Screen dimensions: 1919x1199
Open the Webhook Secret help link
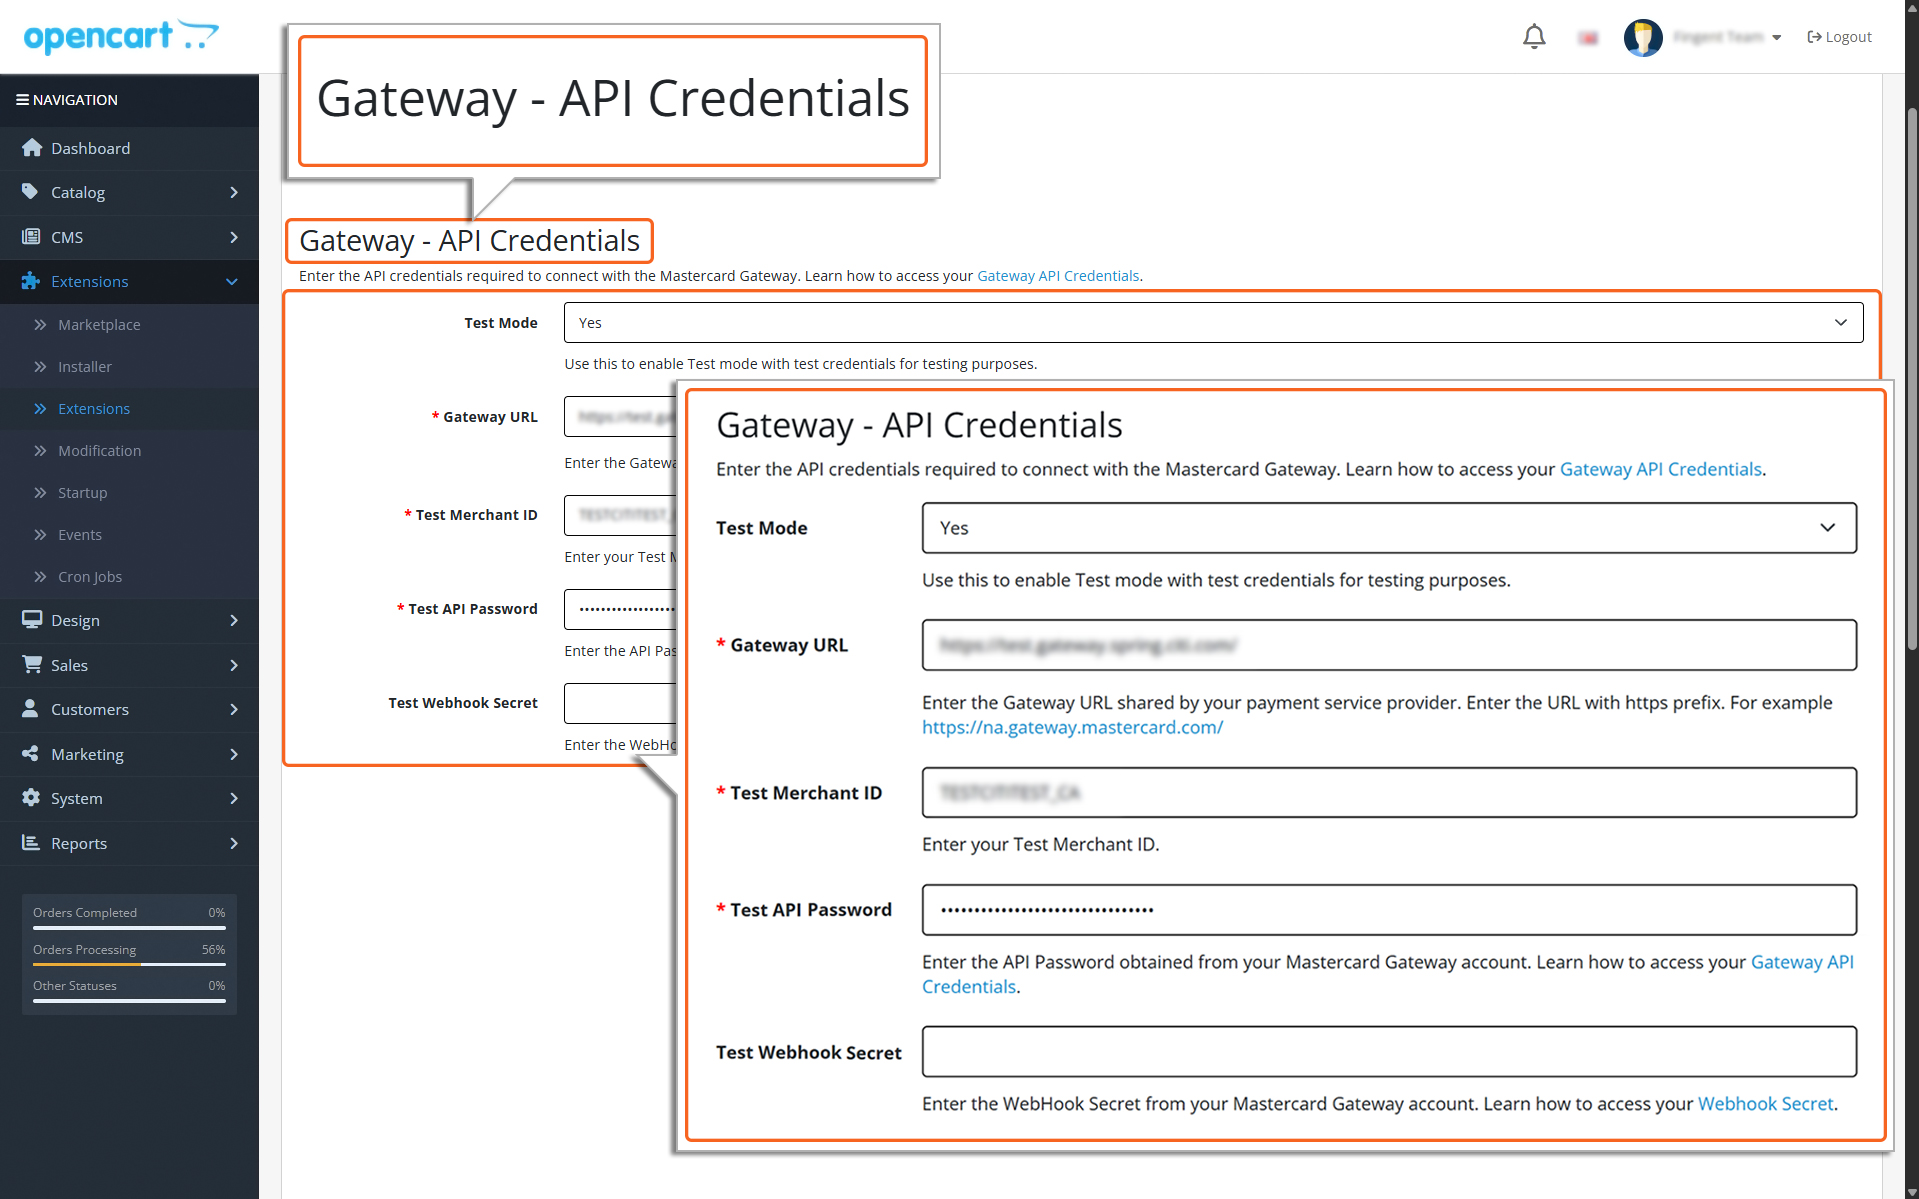pos(1765,1104)
